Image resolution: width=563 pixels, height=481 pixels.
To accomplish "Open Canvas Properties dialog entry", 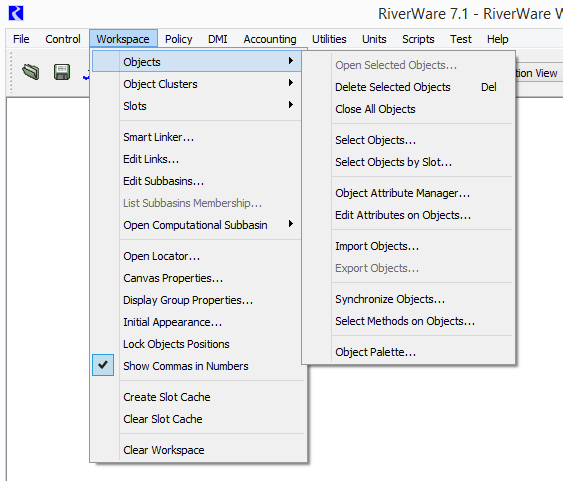I will point(196,278).
